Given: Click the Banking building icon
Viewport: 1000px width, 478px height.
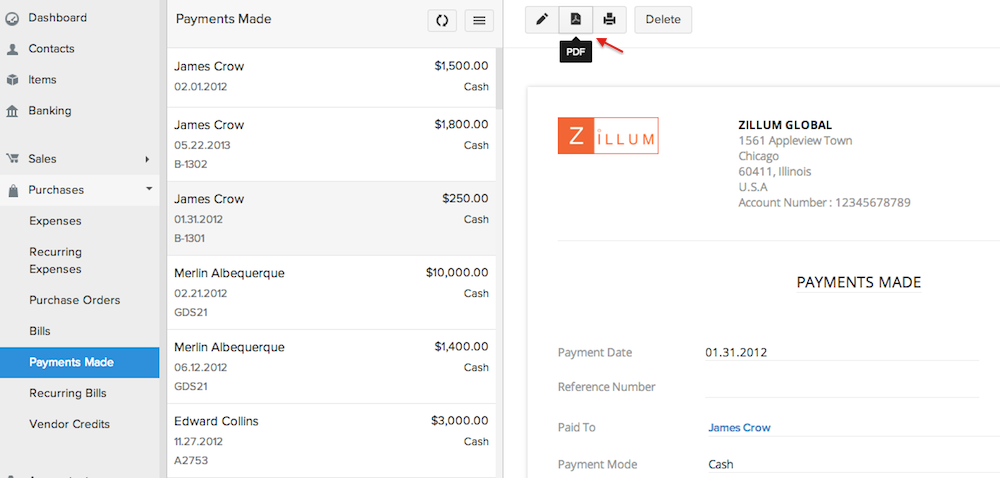Looking at the screenshot, I should coord(13,111).
